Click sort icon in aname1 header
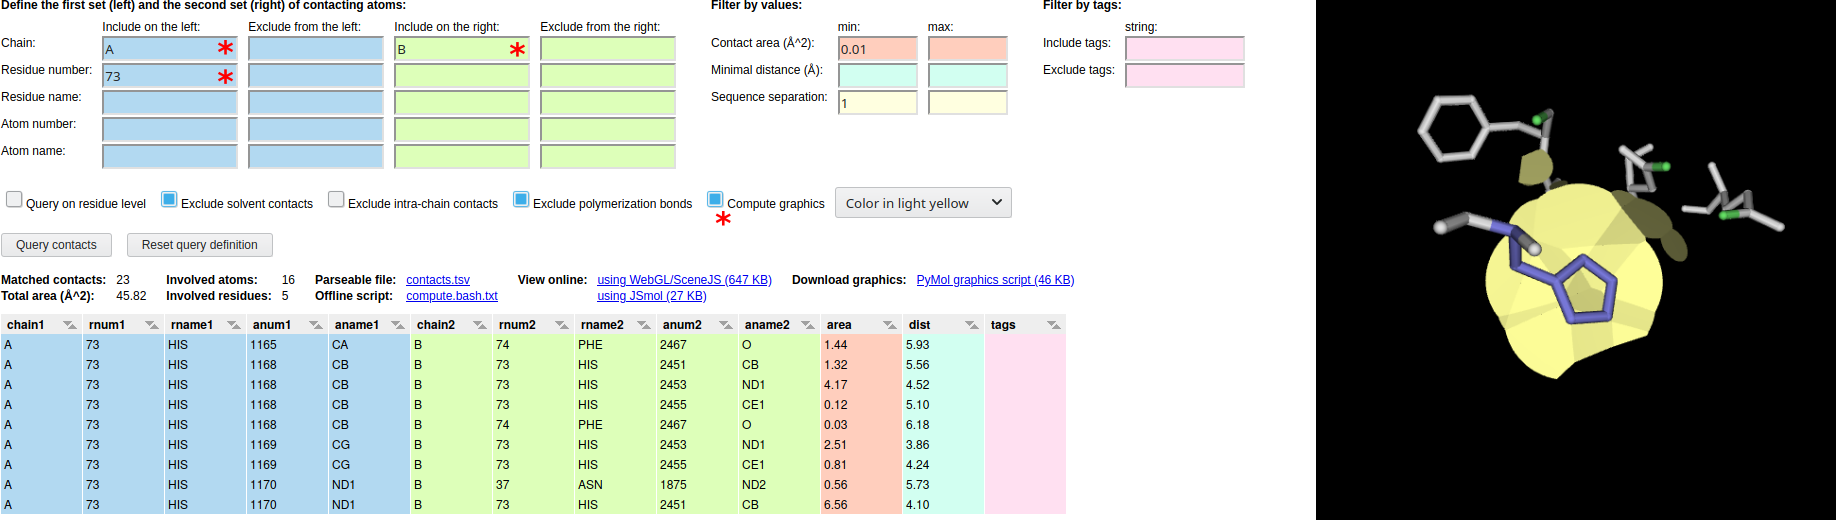 [397, 325]
